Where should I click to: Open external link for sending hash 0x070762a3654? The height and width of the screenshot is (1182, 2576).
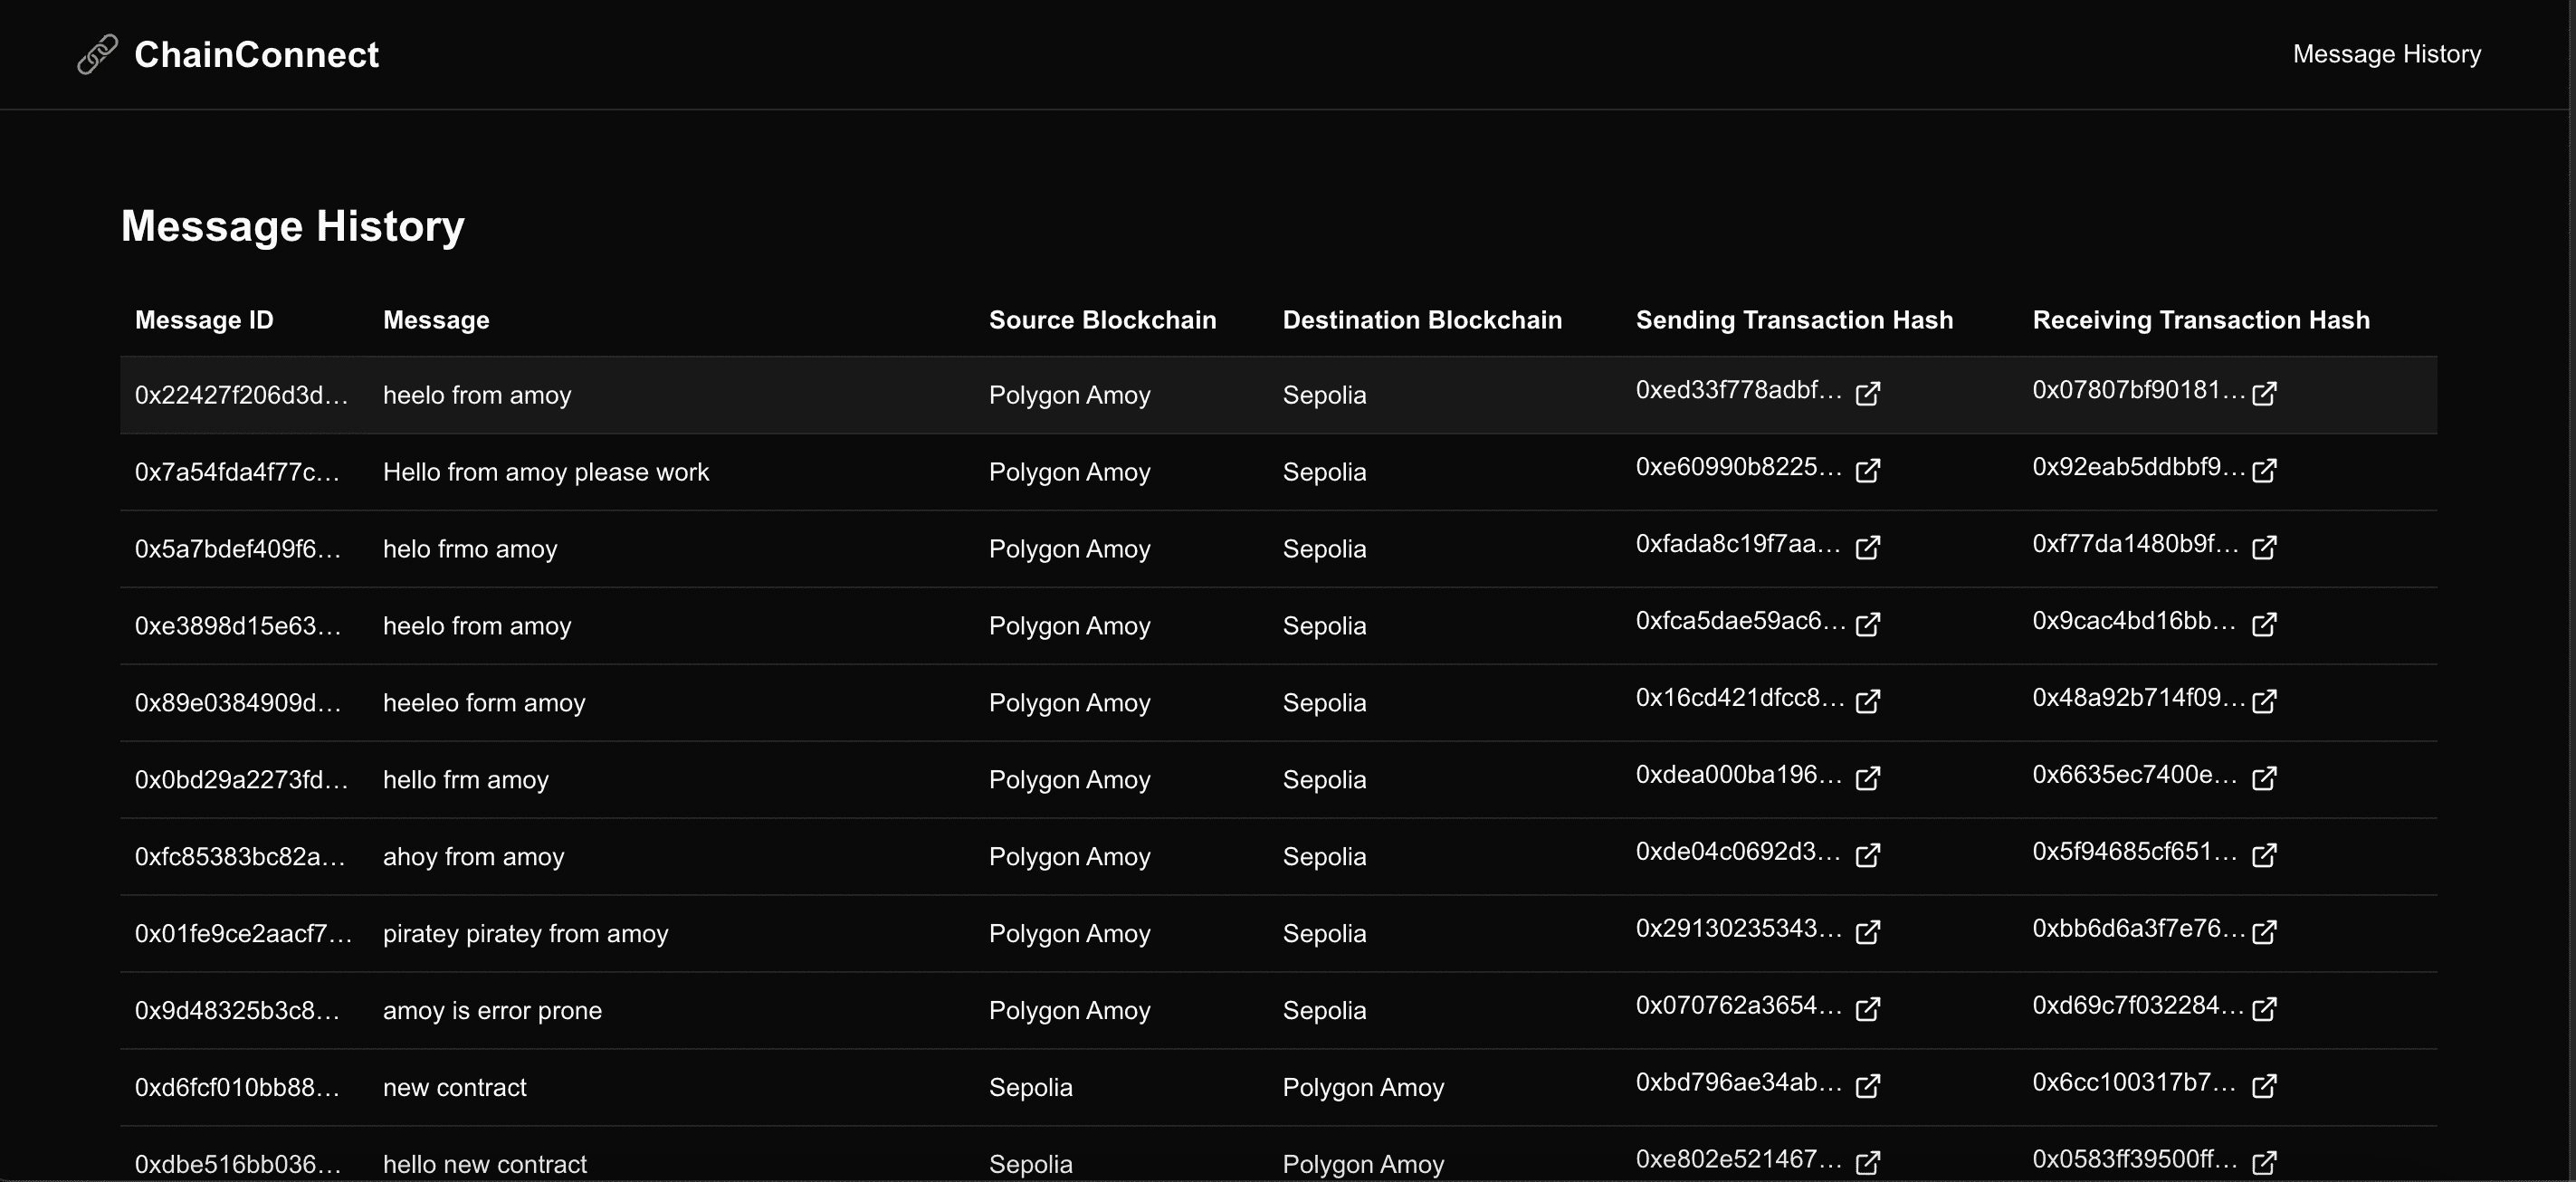1867,1009
